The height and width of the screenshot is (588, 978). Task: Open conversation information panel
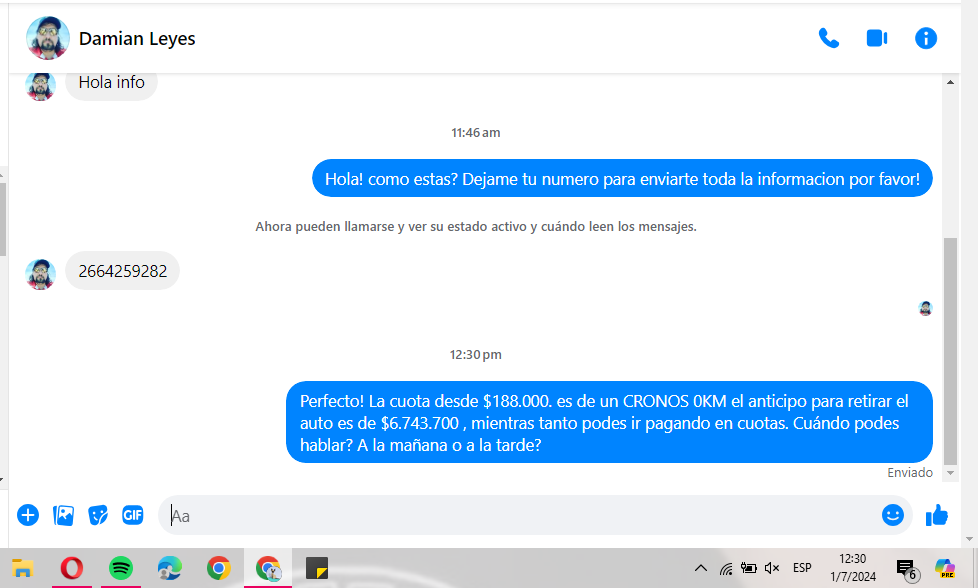coord(926,38)
